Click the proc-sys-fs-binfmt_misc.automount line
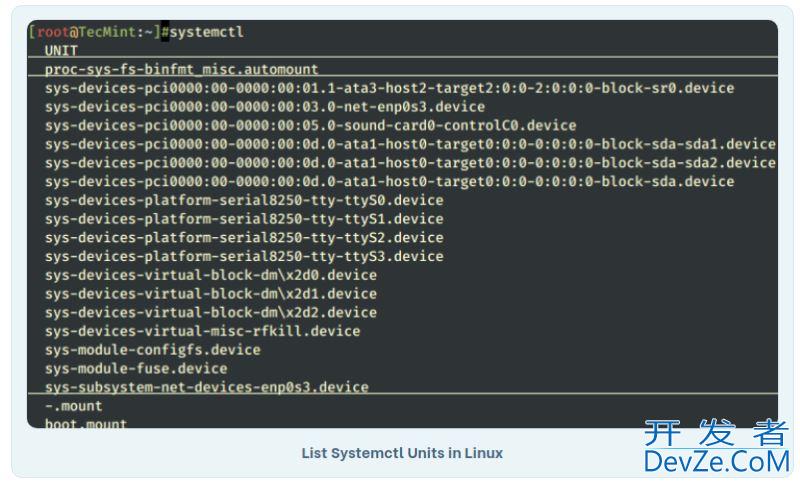Viewport: 800px width, 483px height. (x=182, y=69)
